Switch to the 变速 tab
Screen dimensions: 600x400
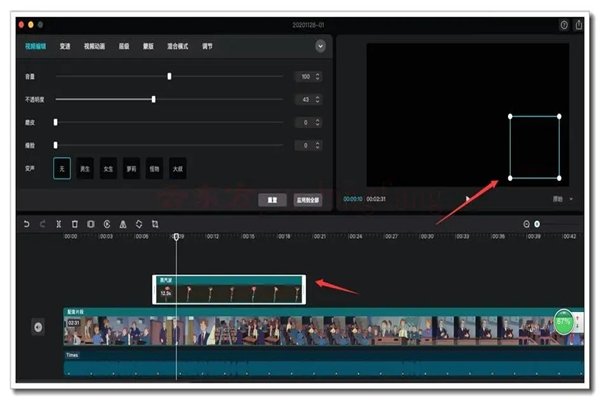tap(65, 46)
